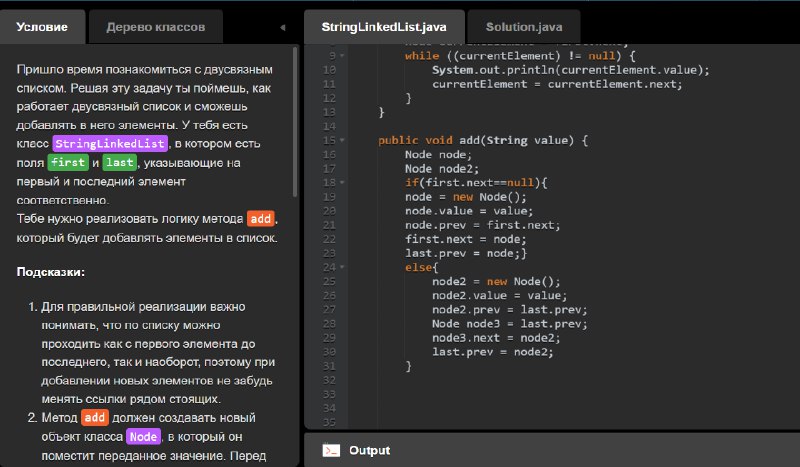Click the line 'node3.next = node2;'
800x467 pixels.
(x=496, y=338)
